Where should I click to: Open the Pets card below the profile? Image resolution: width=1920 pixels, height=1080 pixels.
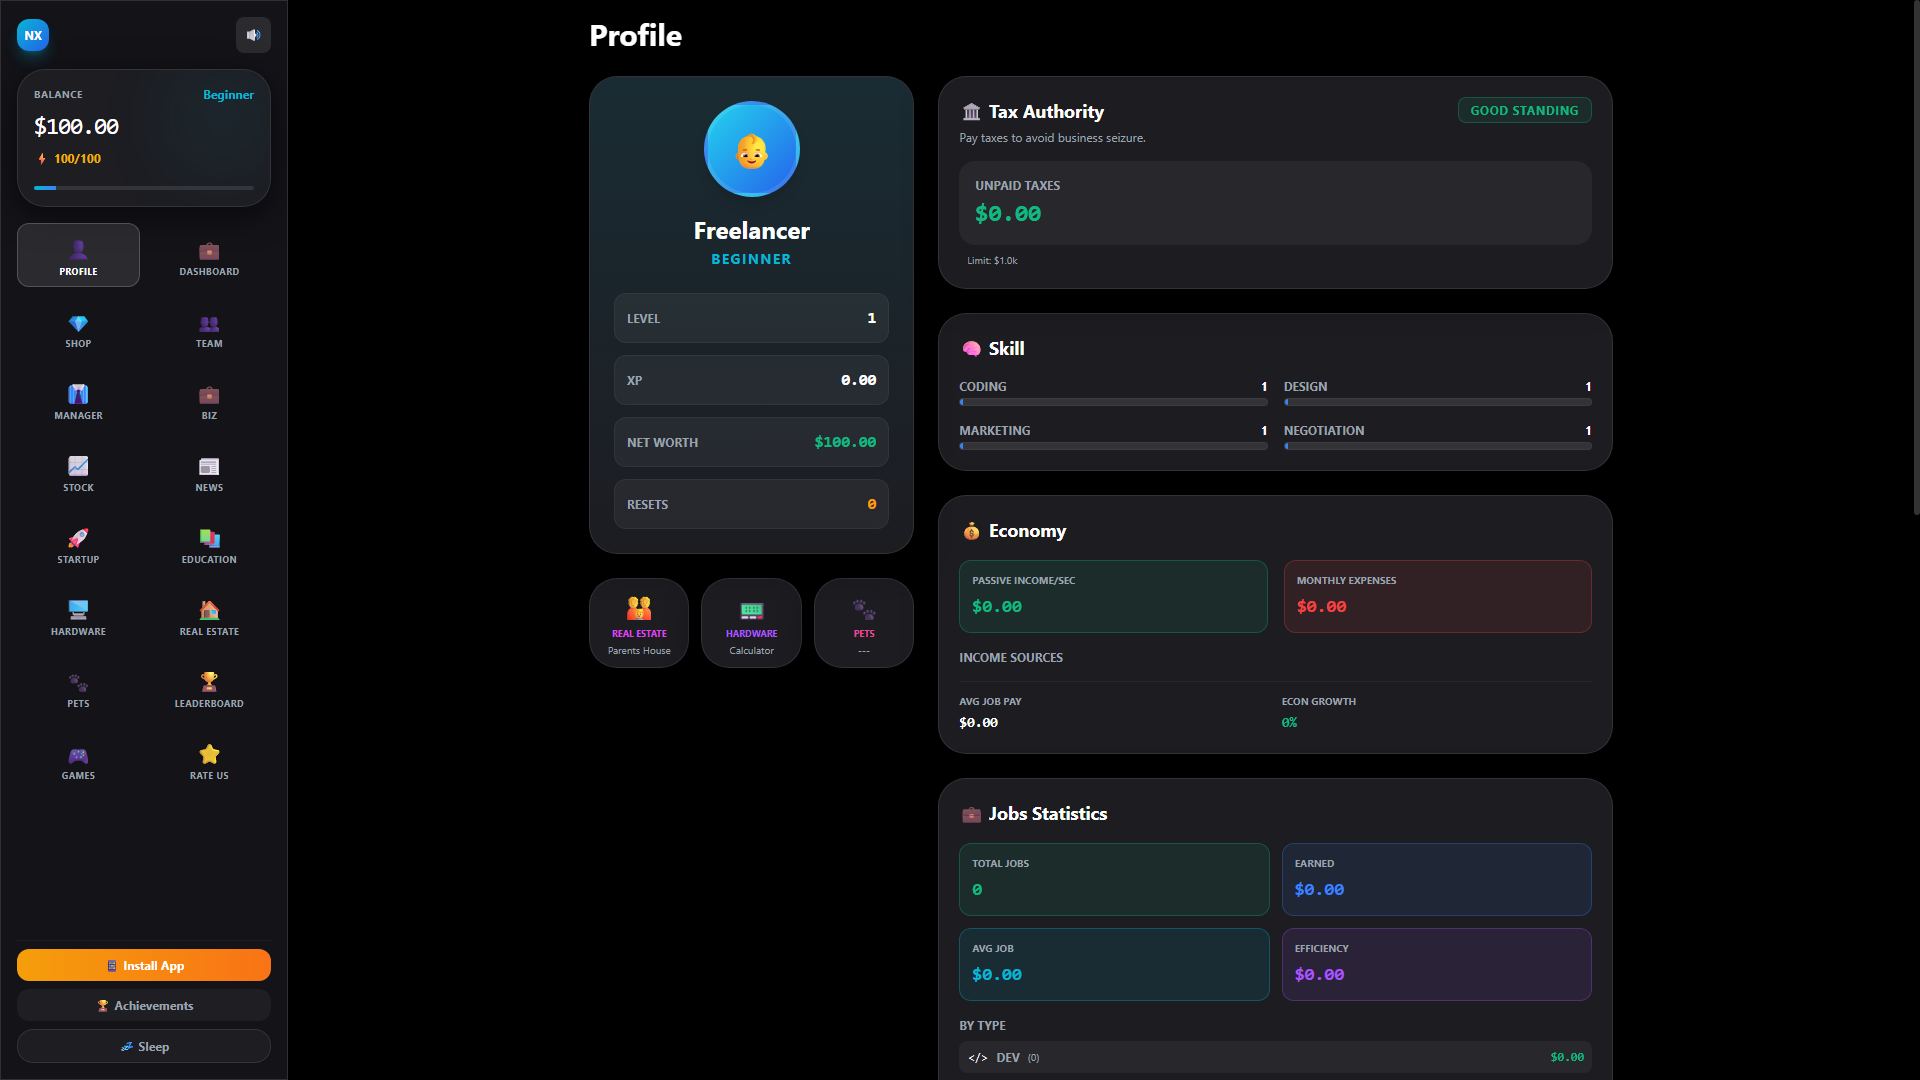[x=863, y=622]
